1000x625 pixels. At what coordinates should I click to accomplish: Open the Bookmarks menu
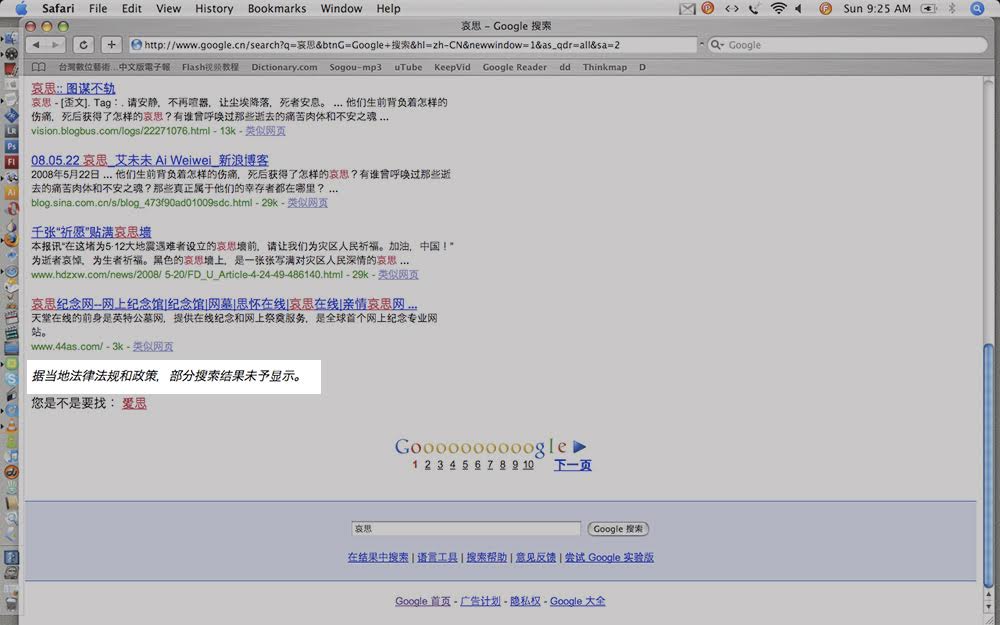tap(277, 8)
